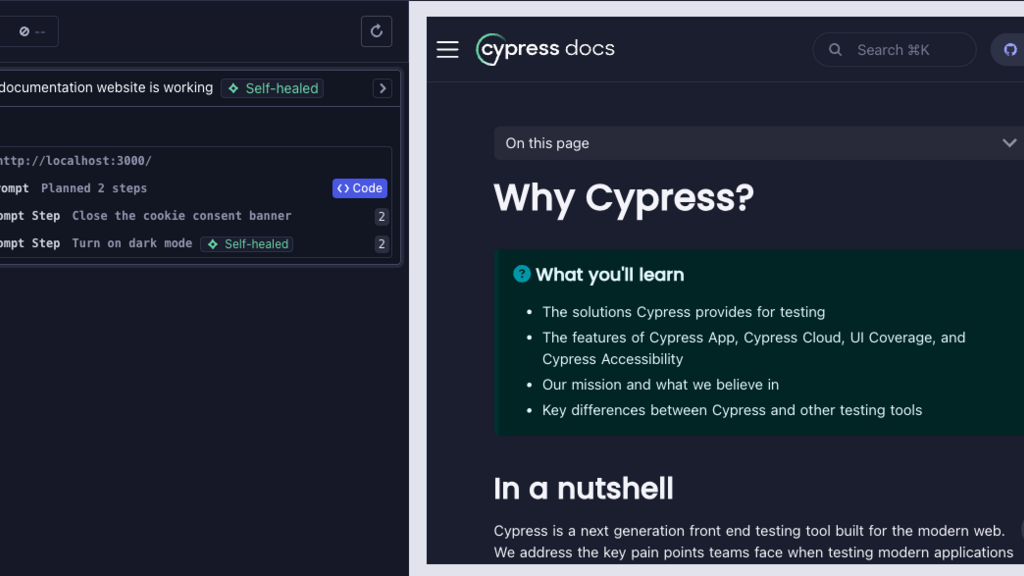Click the In a nutshell heading

(583, 488)
